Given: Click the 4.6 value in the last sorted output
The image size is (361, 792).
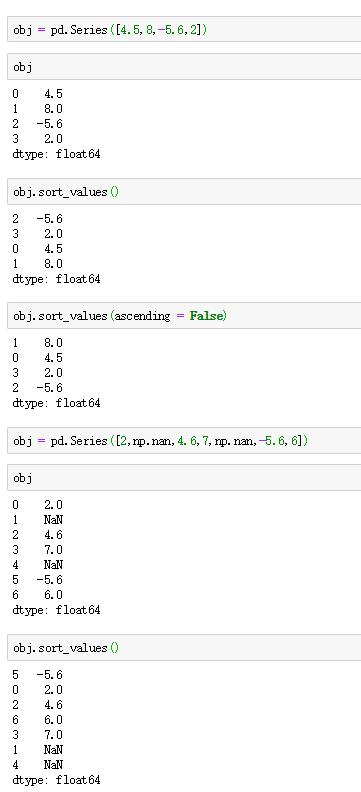Looking at the screenshot, I should point(54,705).
